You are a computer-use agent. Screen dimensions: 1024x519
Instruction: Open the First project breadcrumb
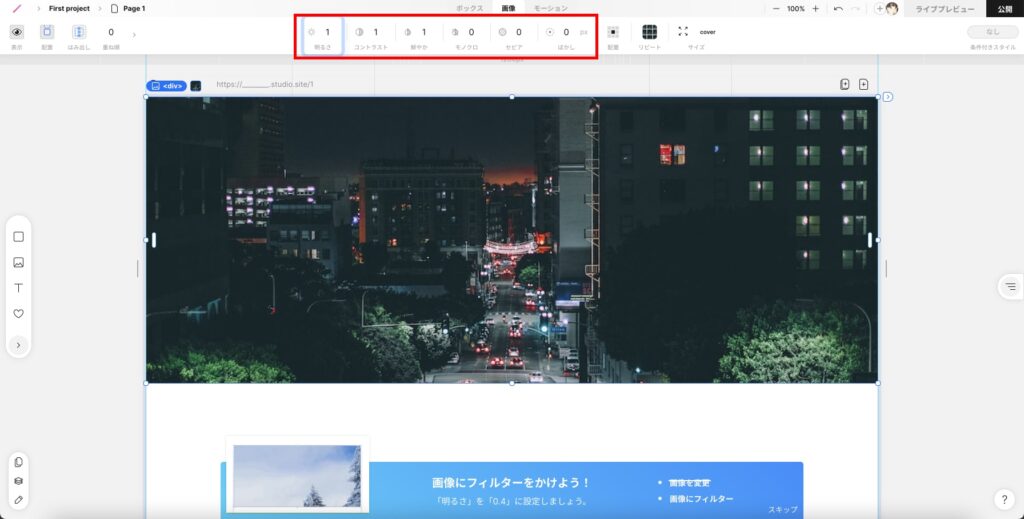(x=69, y=8)
